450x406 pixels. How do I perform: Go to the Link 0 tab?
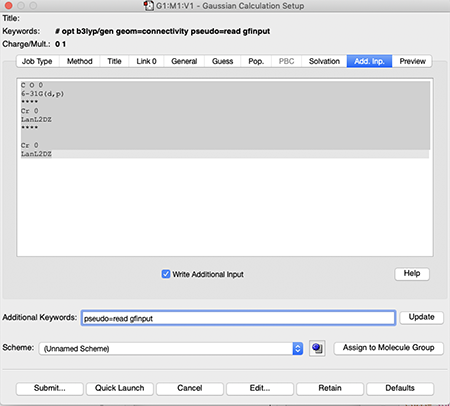[146, 61]
